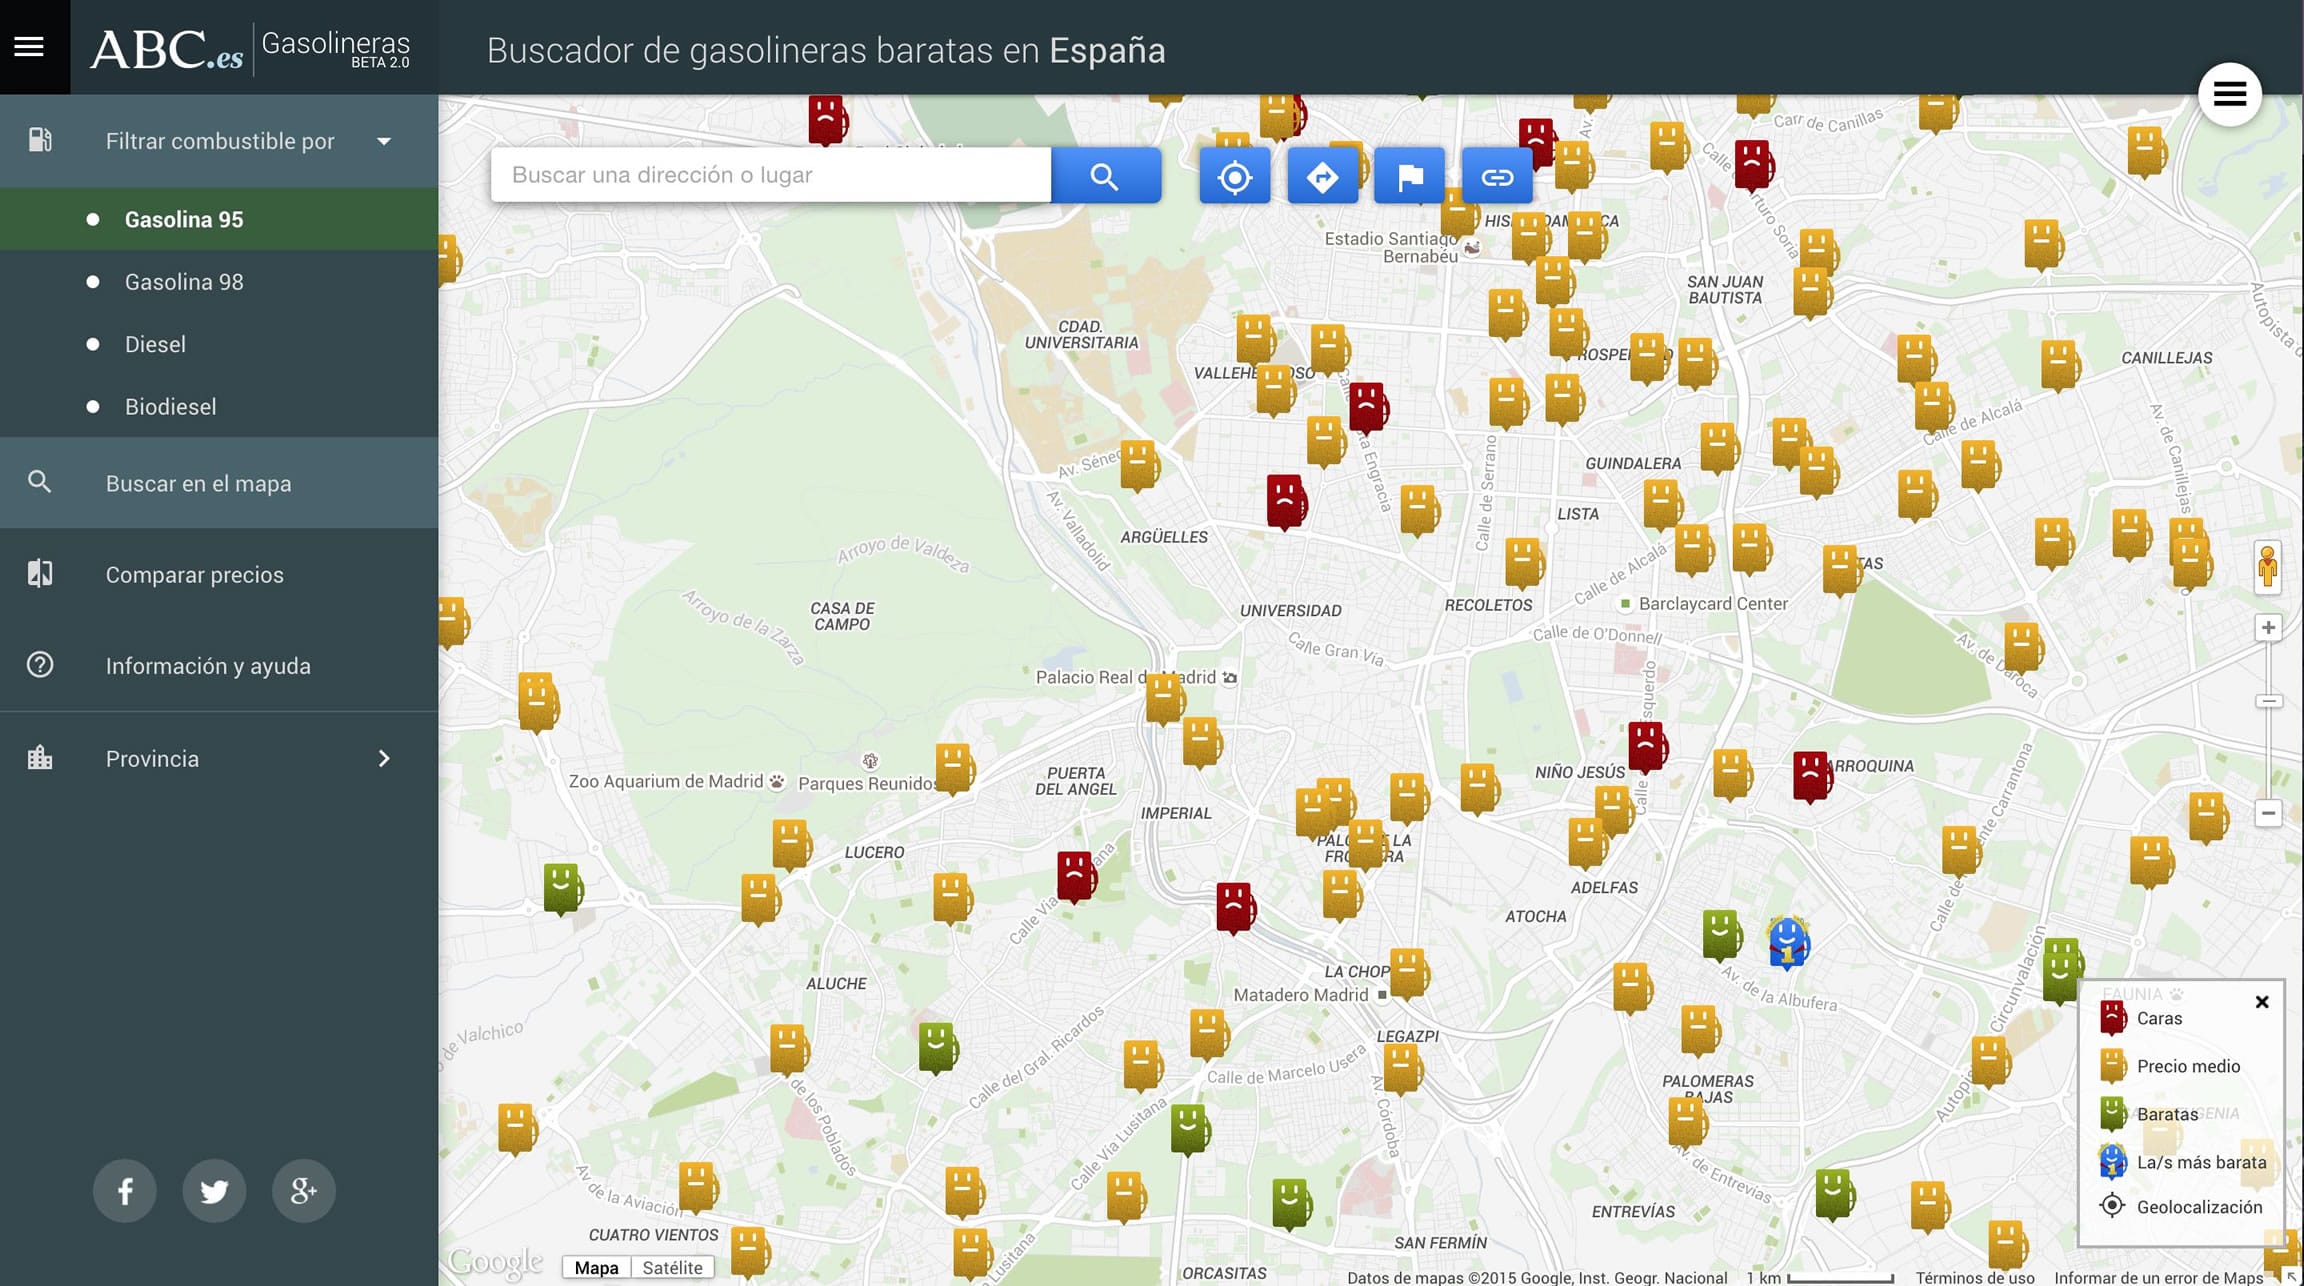Select Diesel fuel filter option
The width and height of the screenshot is (2304, 1286).
click(155, 345)
